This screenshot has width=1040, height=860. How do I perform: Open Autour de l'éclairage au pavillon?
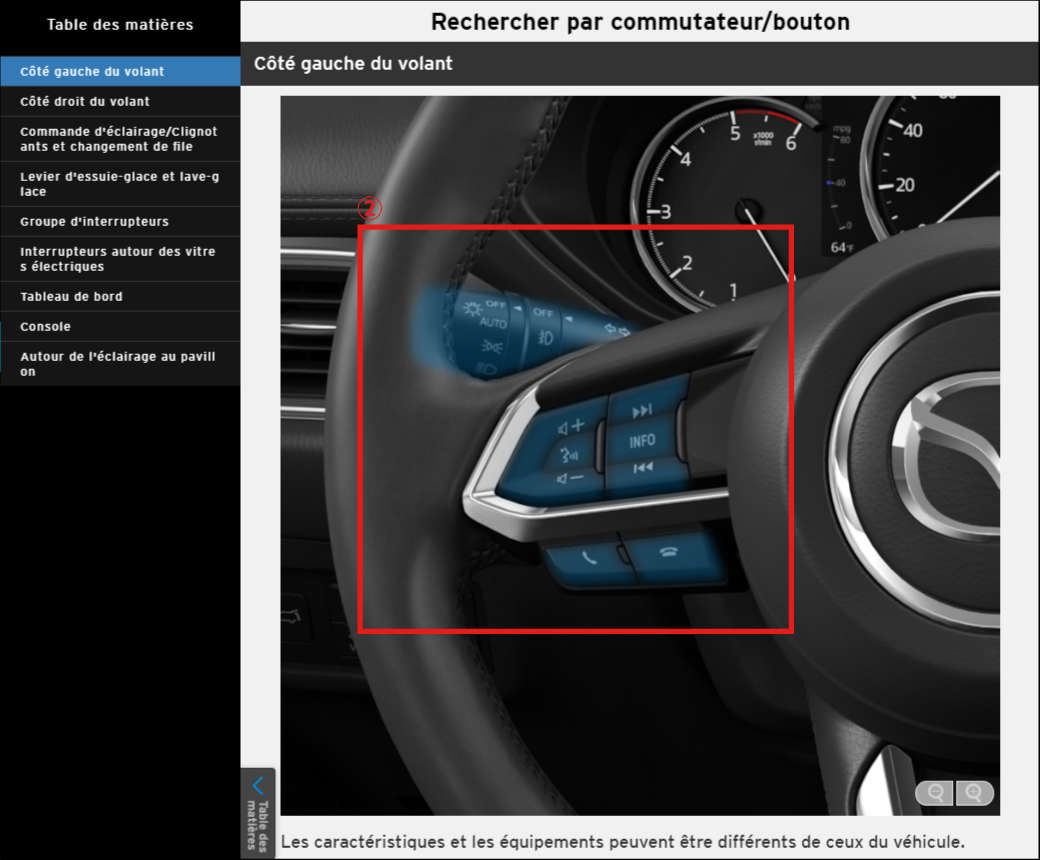(x=119, y=364)
